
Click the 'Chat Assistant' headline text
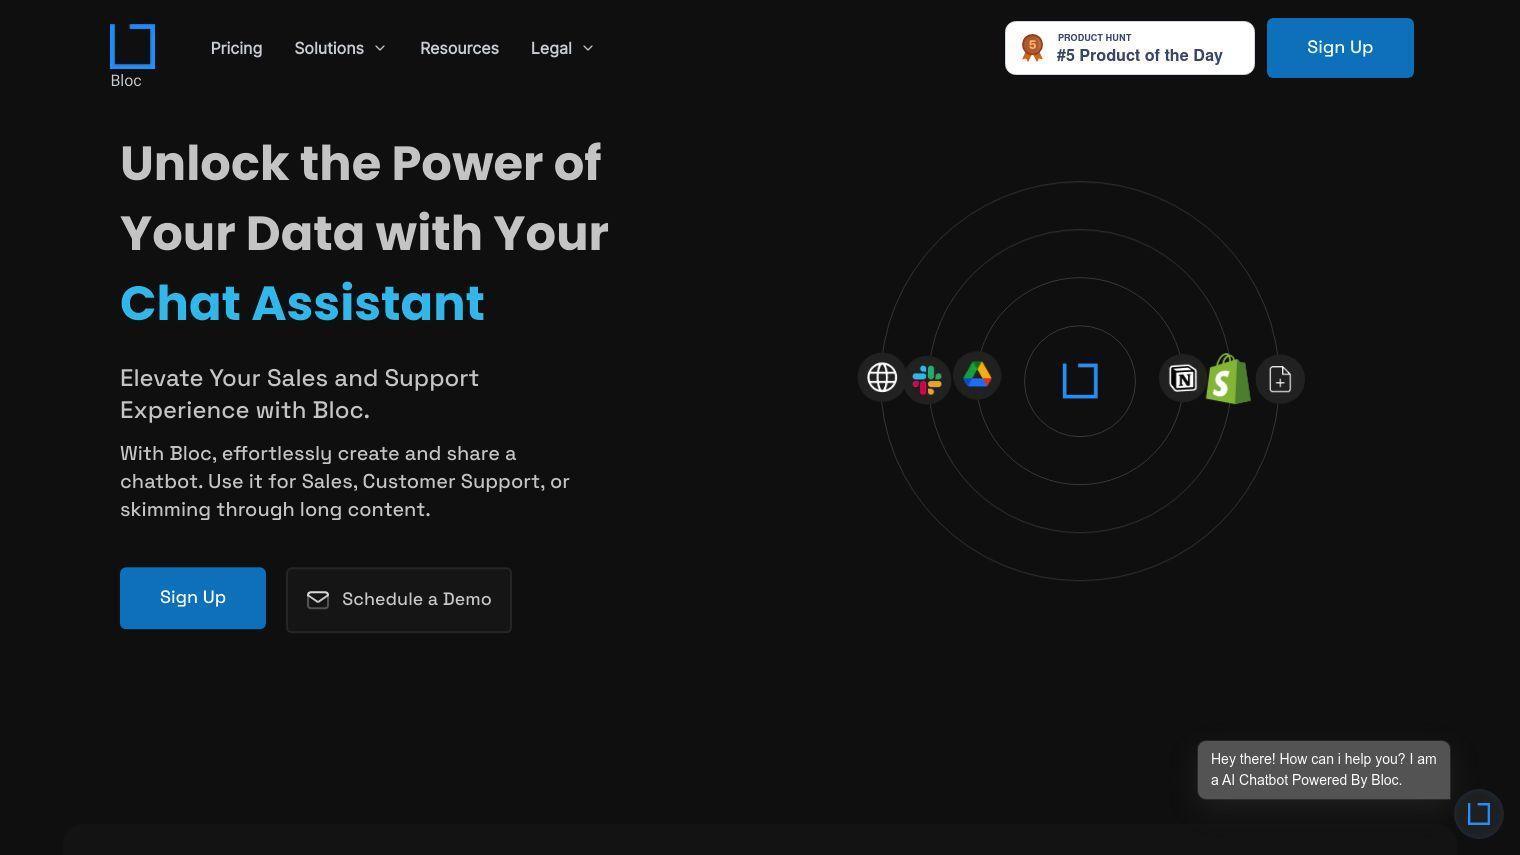pos(302,303)
